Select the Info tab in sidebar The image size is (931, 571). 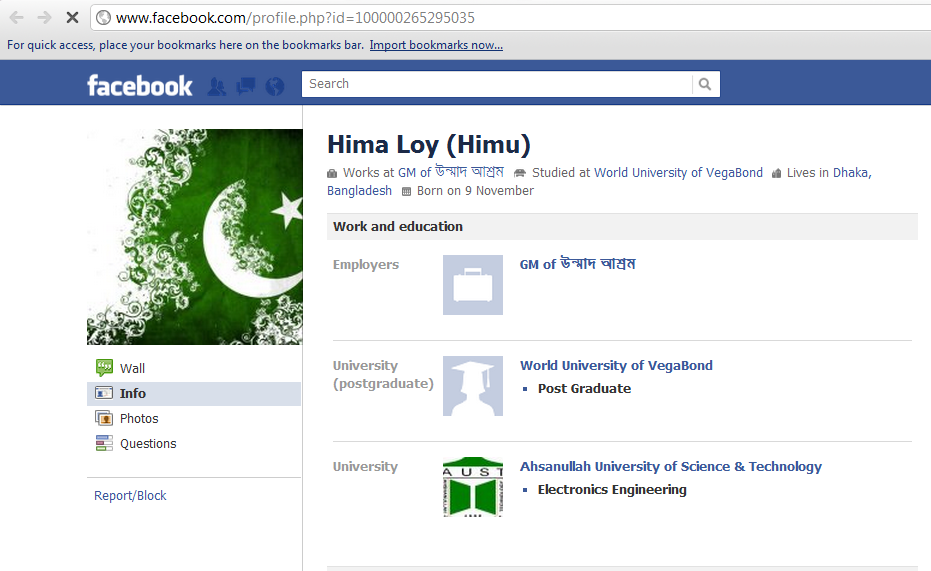194,394
